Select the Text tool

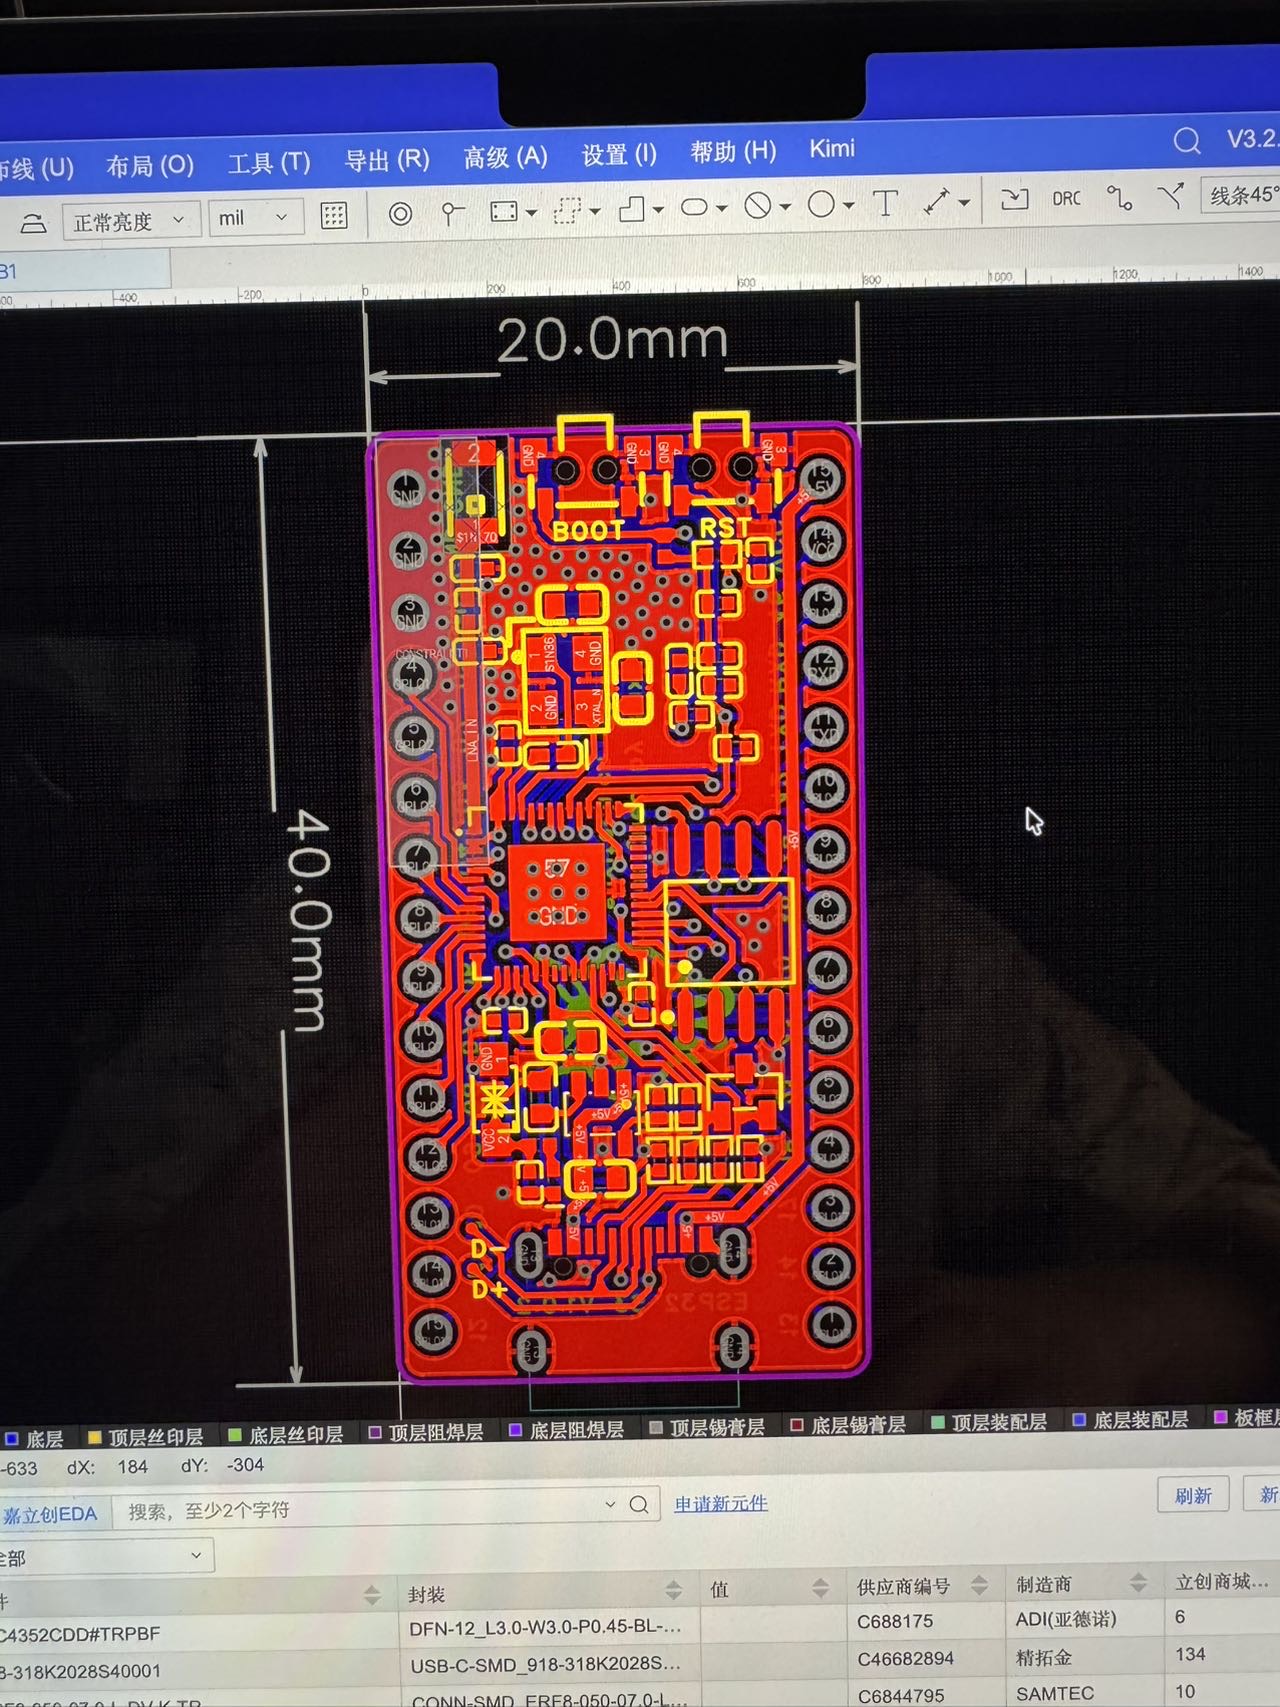[885, 203]
